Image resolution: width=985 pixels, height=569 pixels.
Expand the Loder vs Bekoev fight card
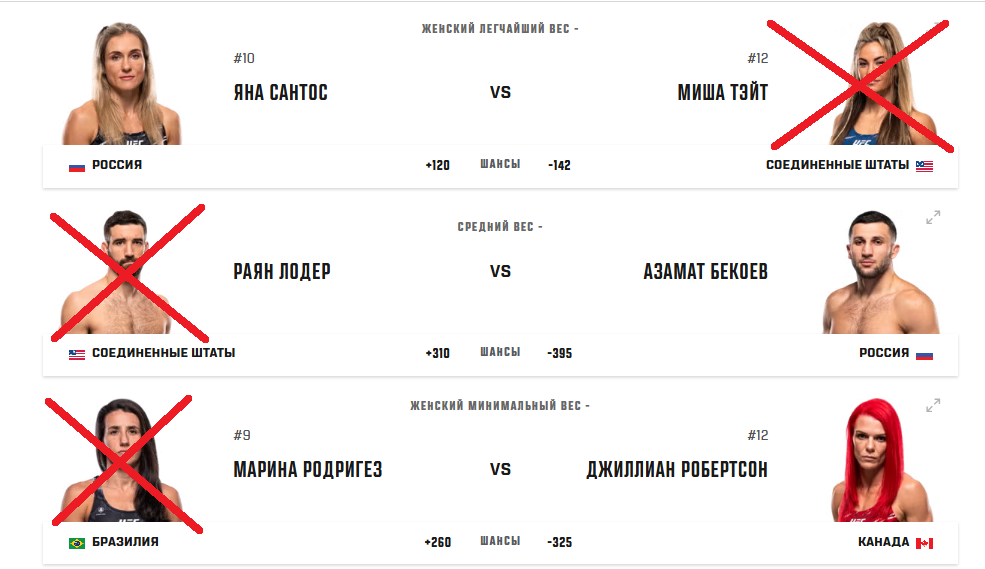(x=933, y=217)
